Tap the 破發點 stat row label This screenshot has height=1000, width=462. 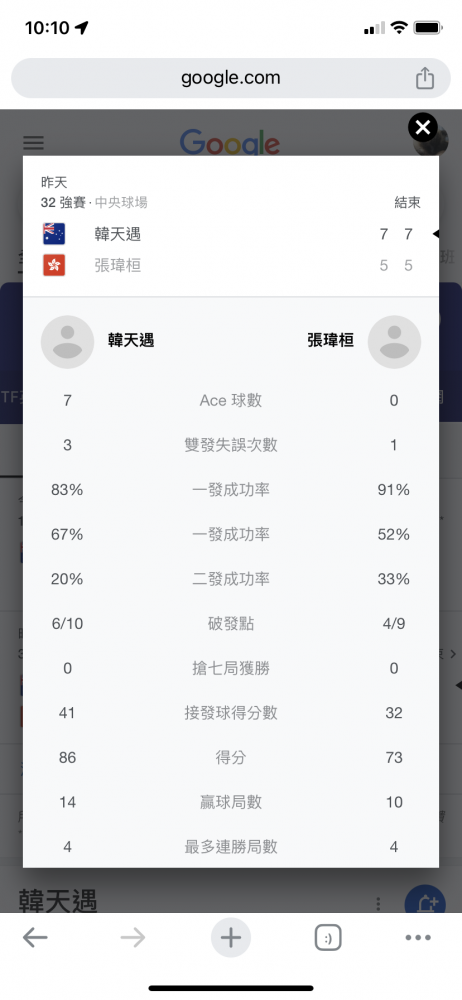click(231, 624)
